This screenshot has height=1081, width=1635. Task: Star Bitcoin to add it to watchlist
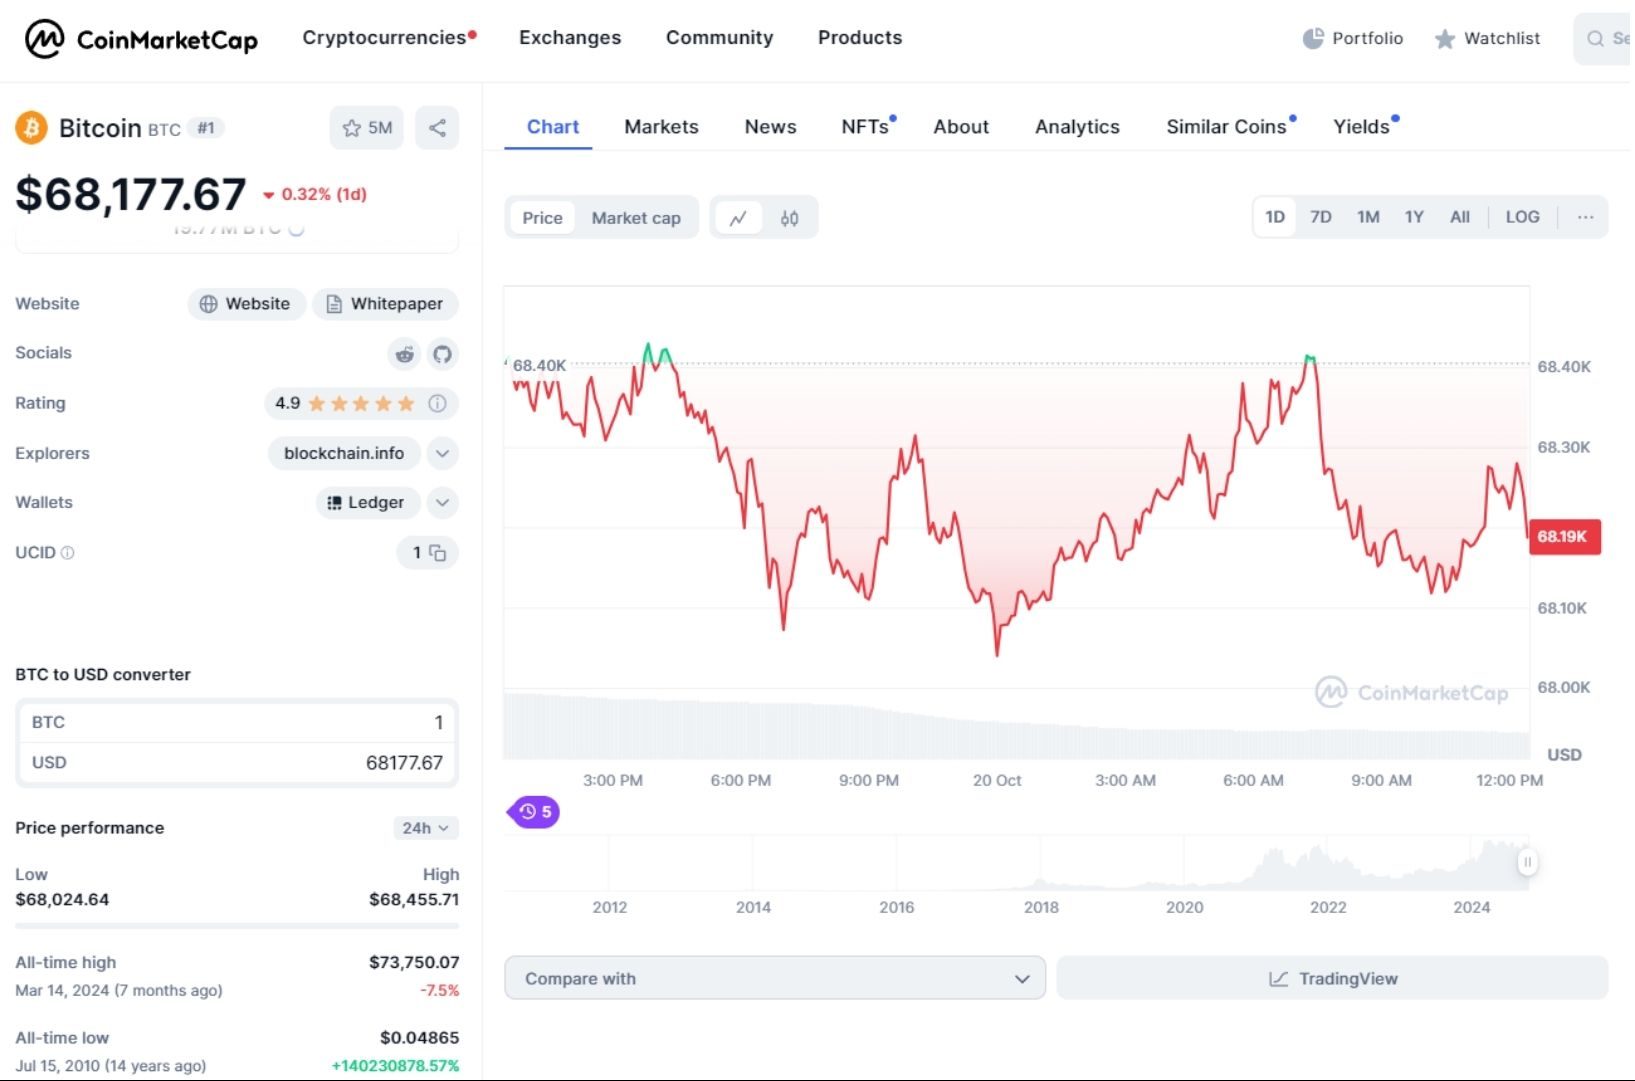click(x=352, y=127)
